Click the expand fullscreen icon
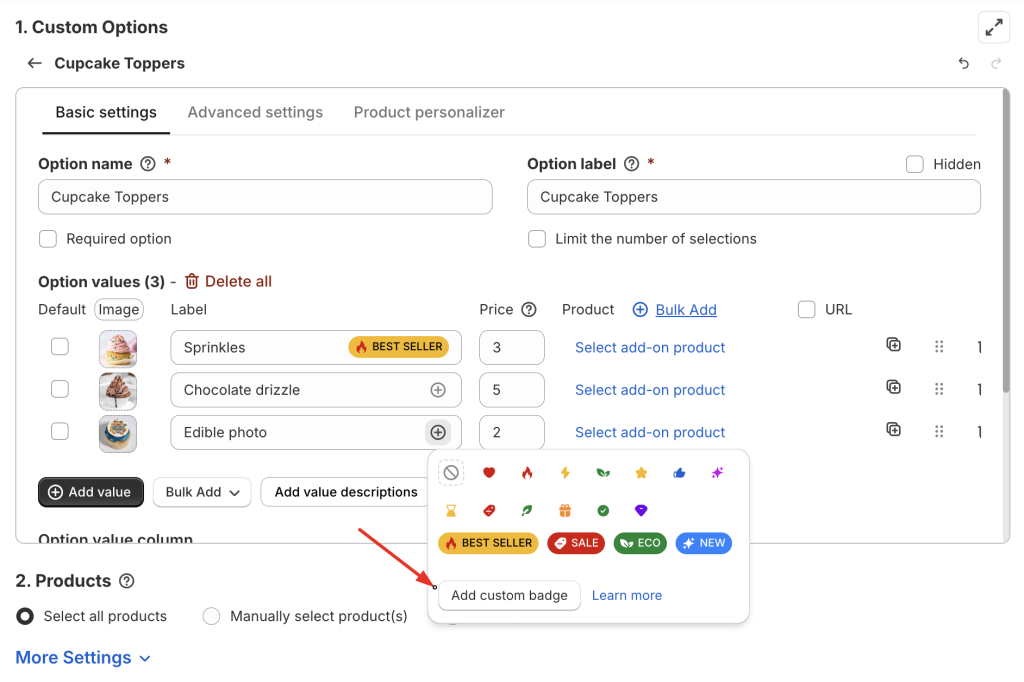Viewport: 1024px width, 682px height. [993, 28]
